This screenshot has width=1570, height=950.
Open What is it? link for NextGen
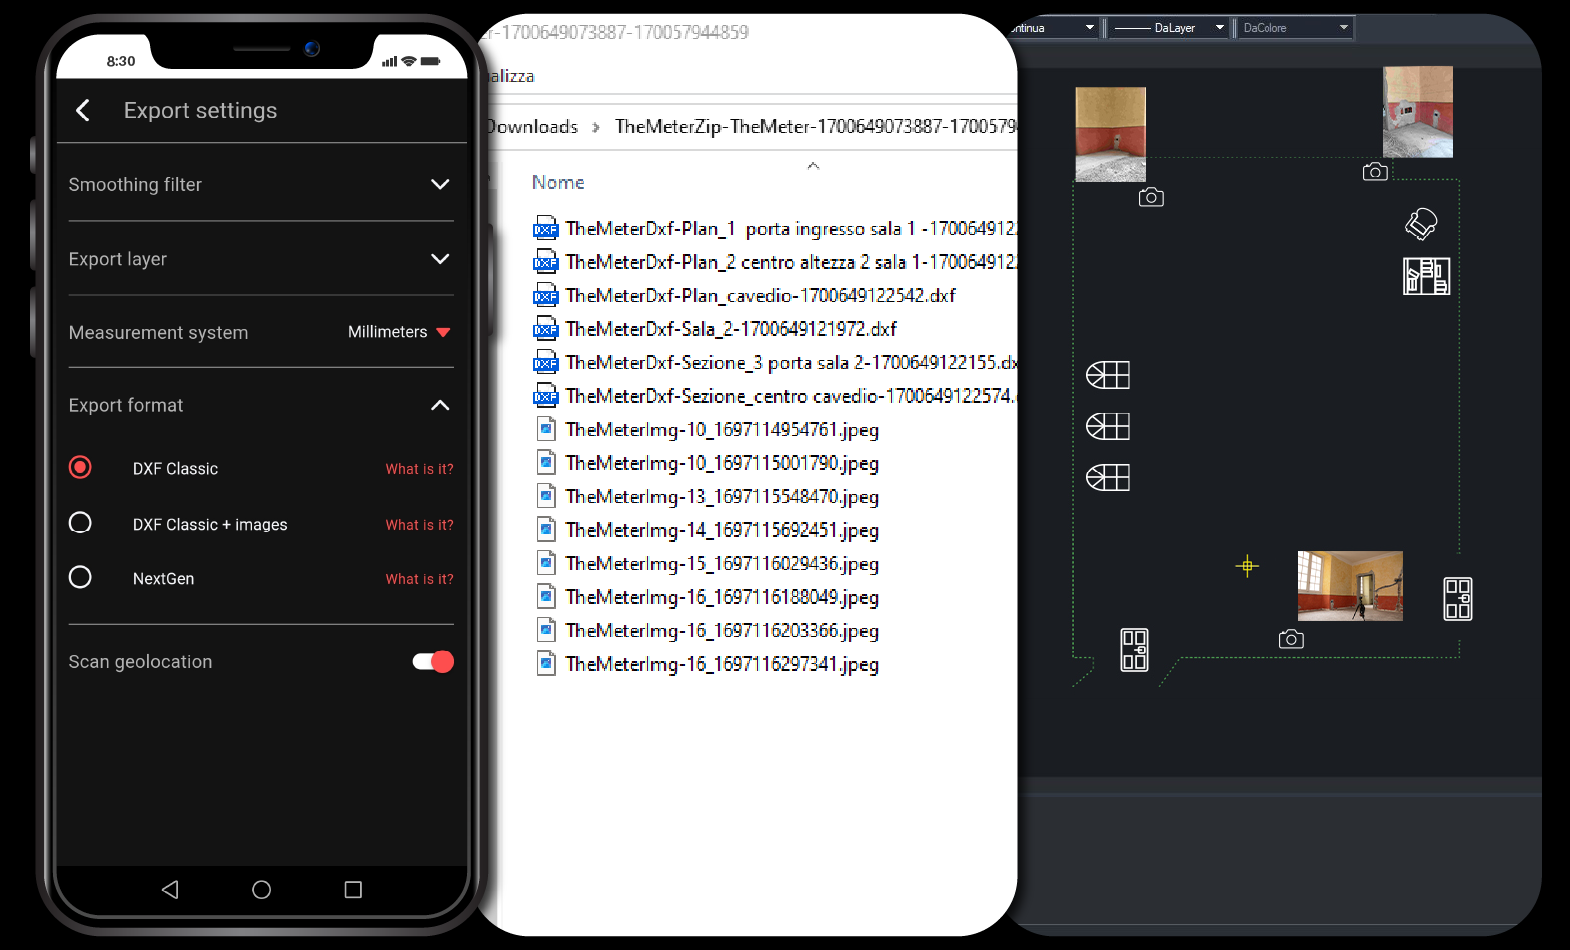tap(419, 579)
